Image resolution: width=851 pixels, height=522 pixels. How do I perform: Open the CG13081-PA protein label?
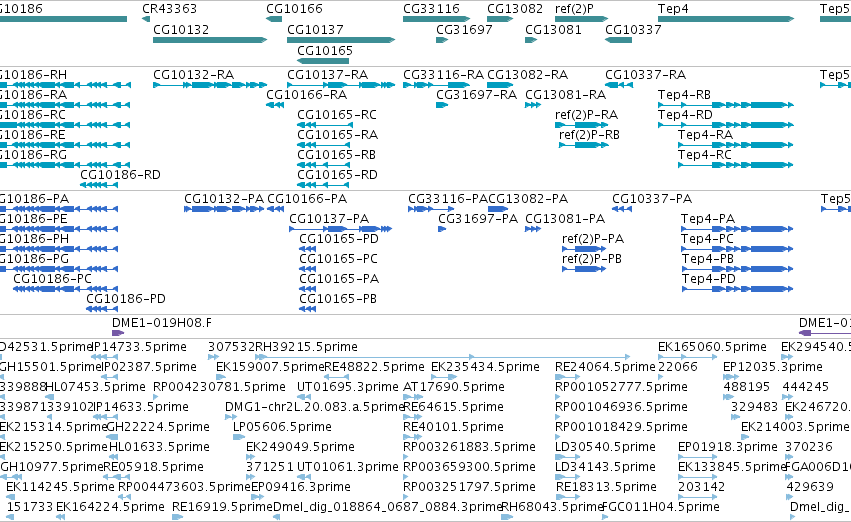[565, 219]
